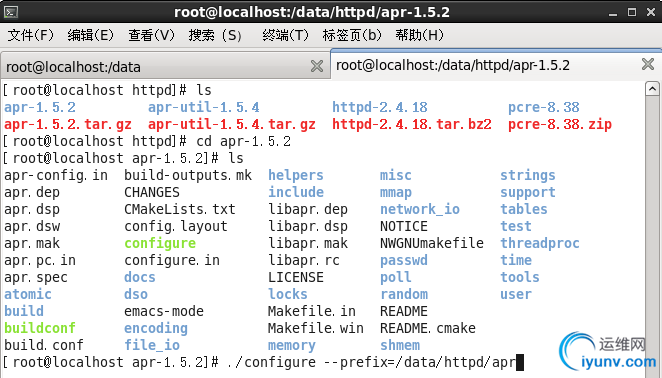Minimize the terminal window
Viewport: 662px width, 378px height.
tap(613, 13)
